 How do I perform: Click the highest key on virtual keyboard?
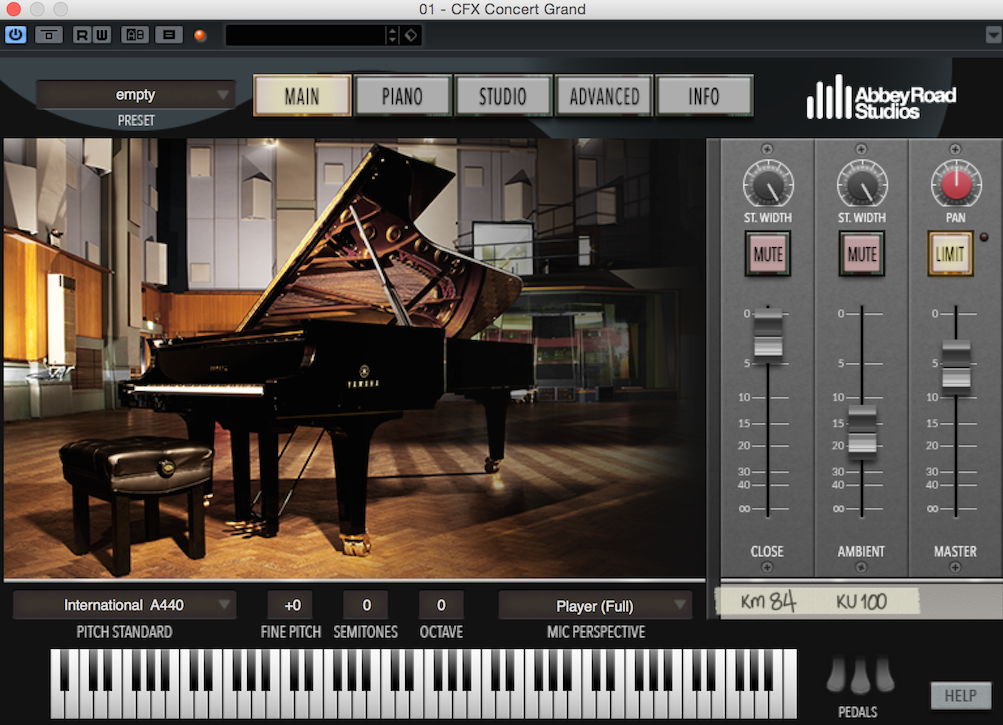tap(791, 683)
